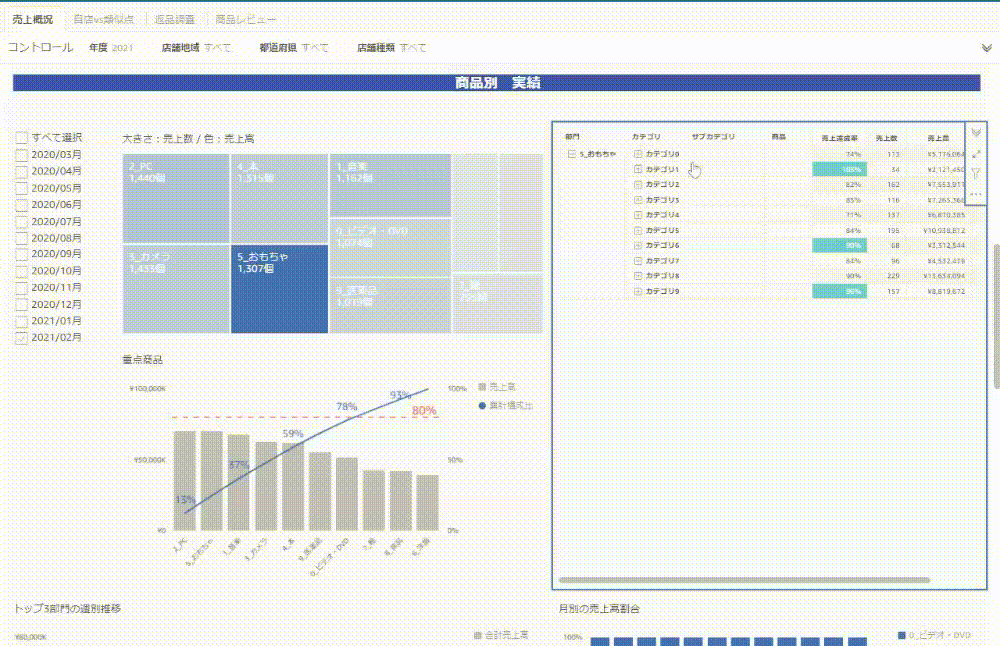The height and width of the screenshot is (646, 1000).
Task: Switch to the 自店vs類似店 tab
Action: [103, 19]
